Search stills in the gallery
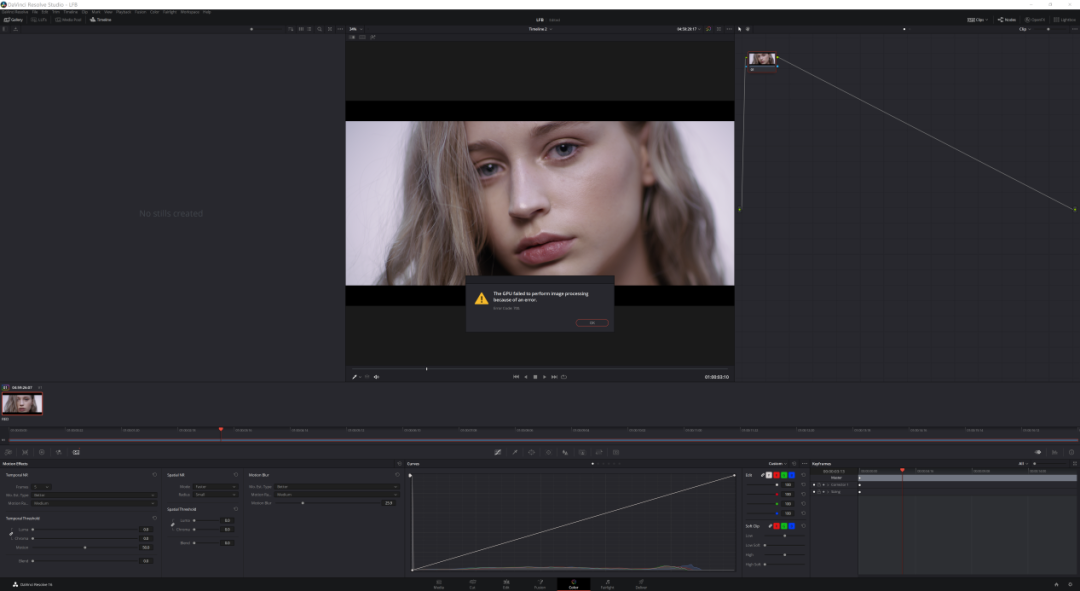The image size is (1080, 591). 320,29
